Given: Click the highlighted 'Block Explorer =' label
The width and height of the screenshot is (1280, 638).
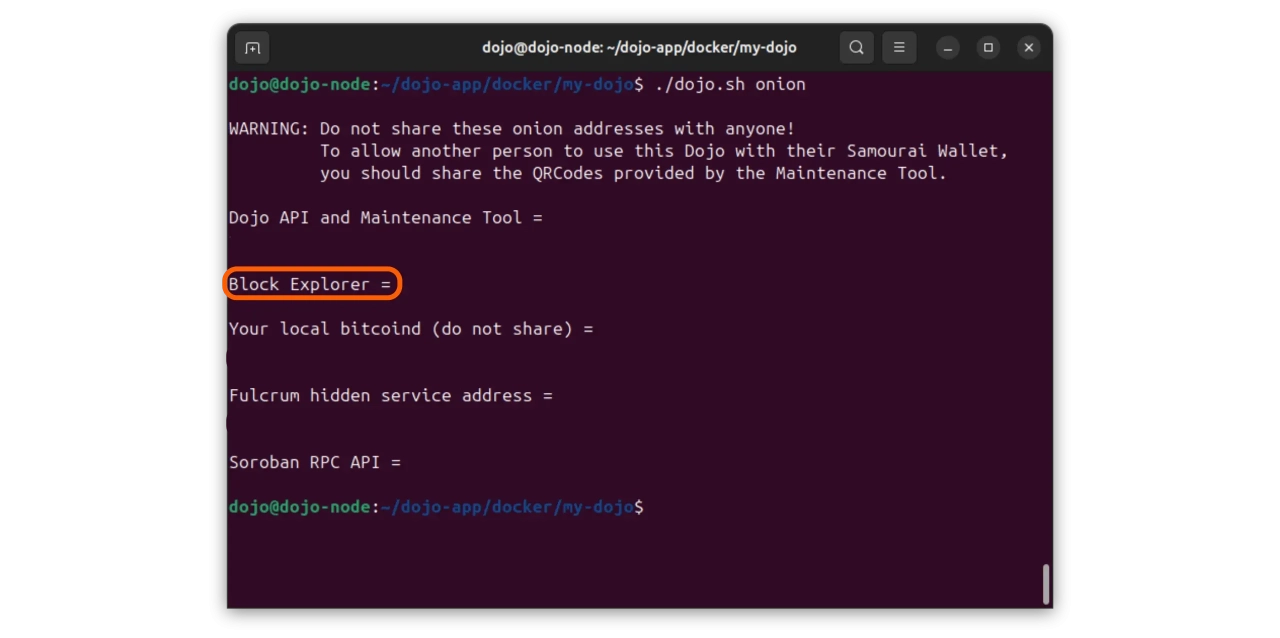Looking at the screenshot, I should pos(310,285).
